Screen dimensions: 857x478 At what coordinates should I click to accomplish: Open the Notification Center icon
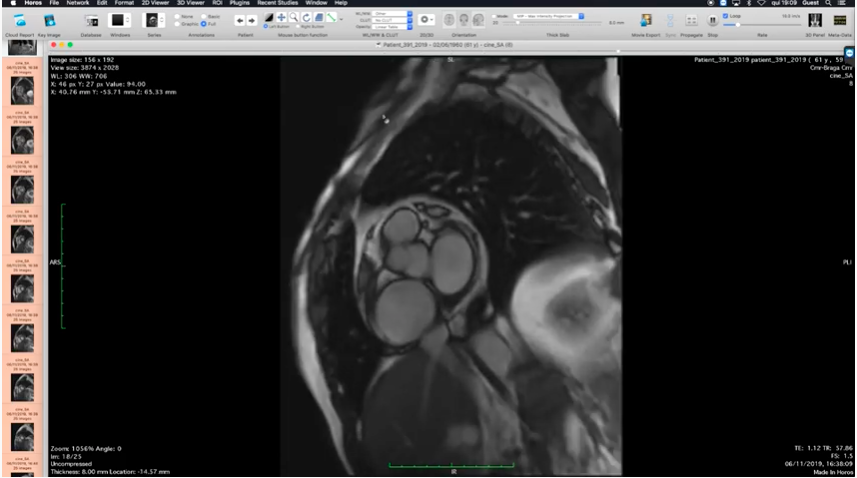click(x=842, y=3)
